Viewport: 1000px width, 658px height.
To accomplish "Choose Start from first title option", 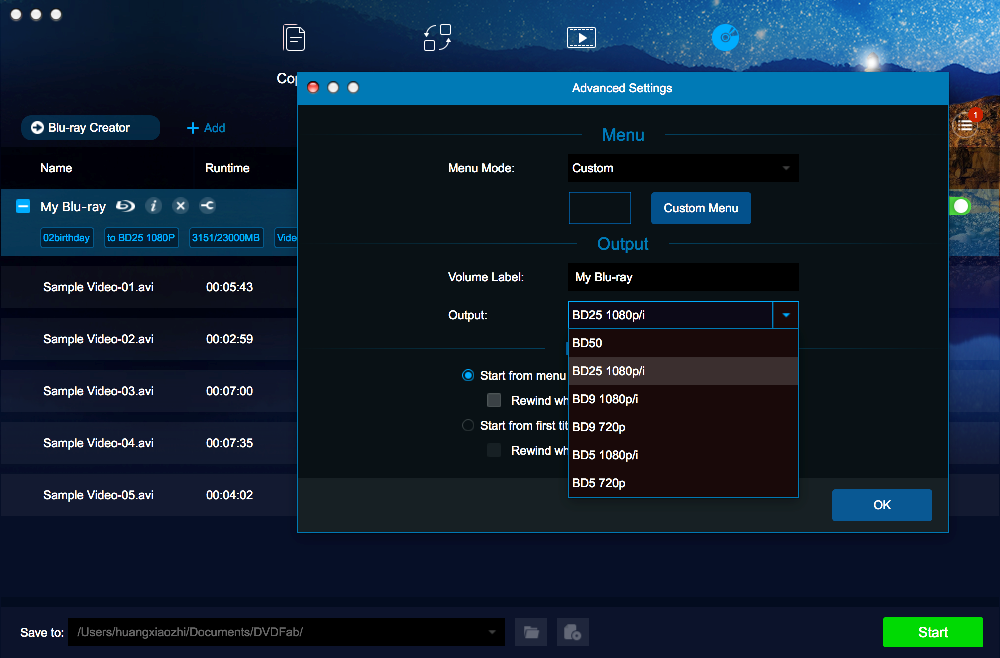I will point(468,426).
